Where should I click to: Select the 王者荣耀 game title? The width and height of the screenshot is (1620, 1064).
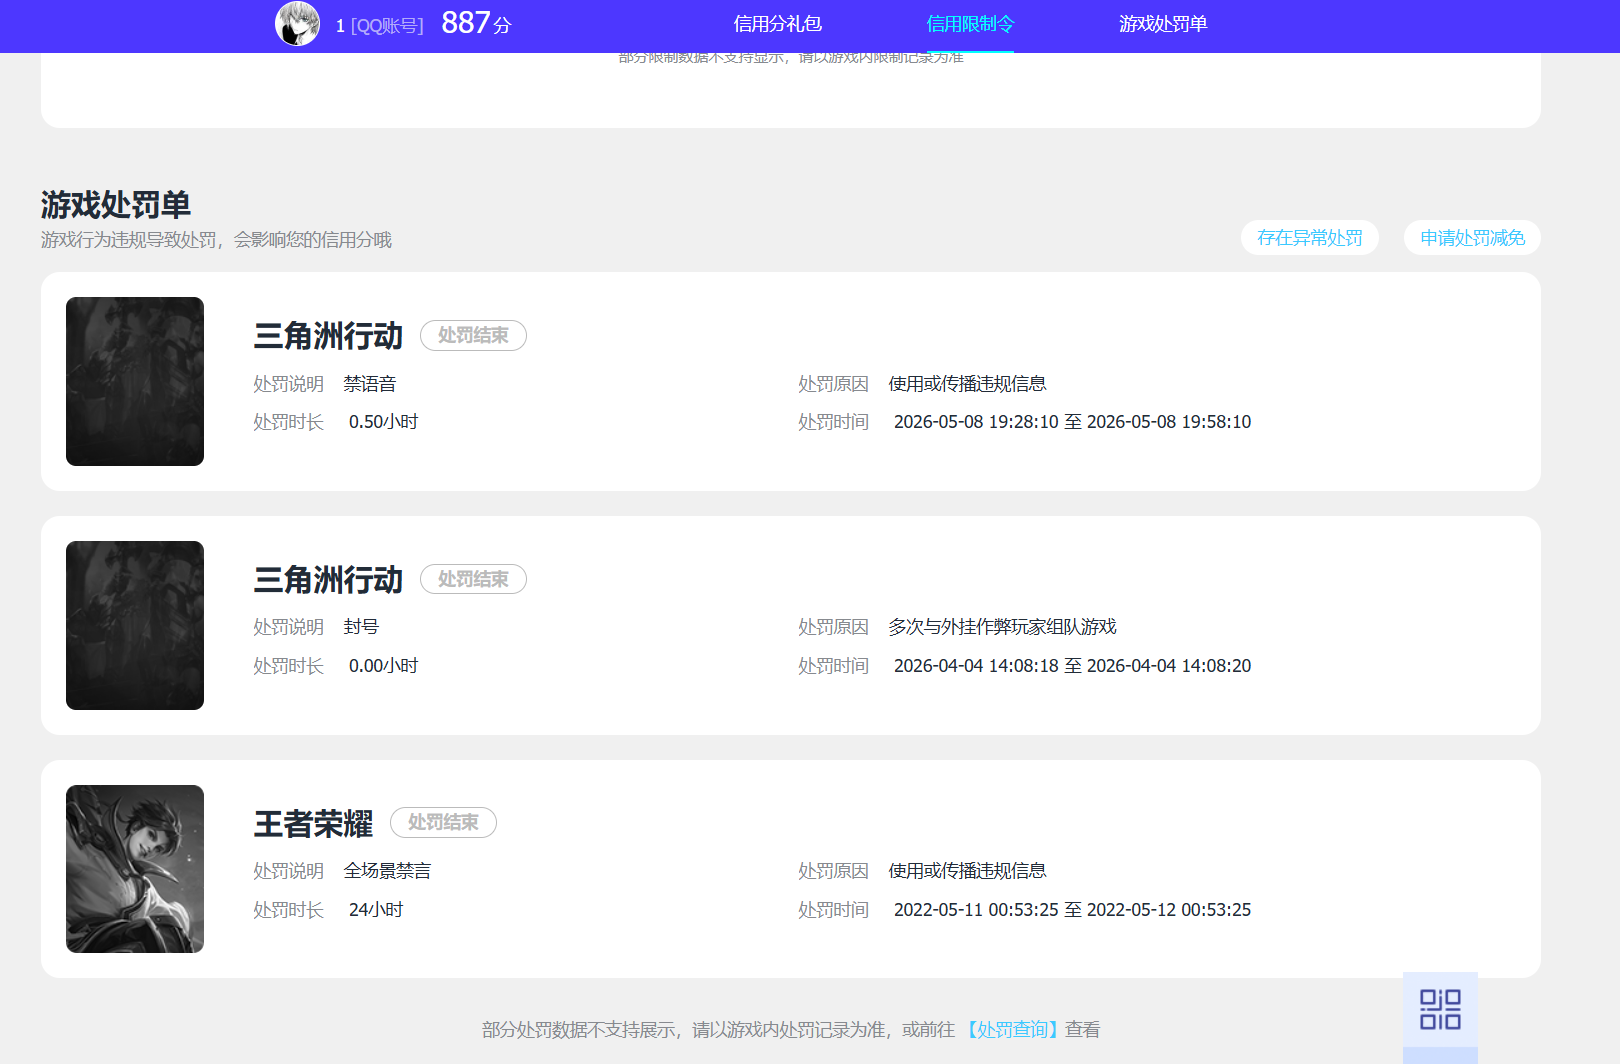313,824
